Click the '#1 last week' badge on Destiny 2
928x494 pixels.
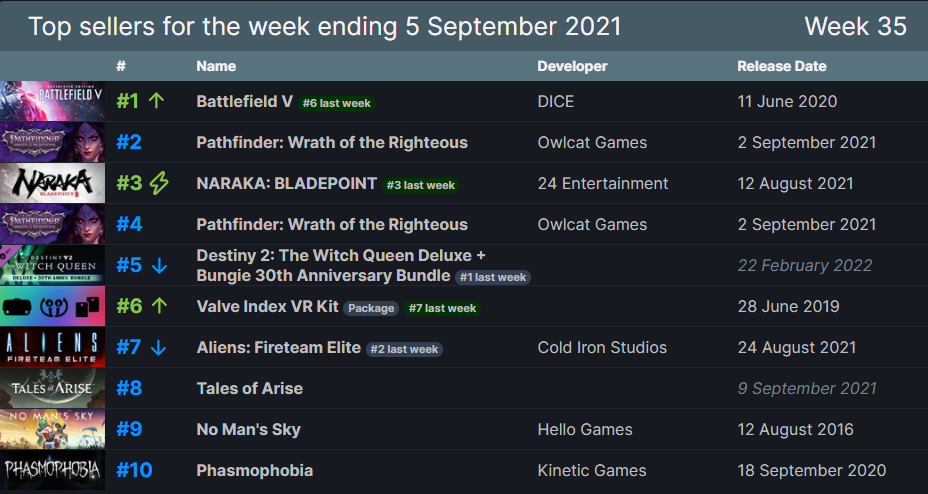coord(493,277)
